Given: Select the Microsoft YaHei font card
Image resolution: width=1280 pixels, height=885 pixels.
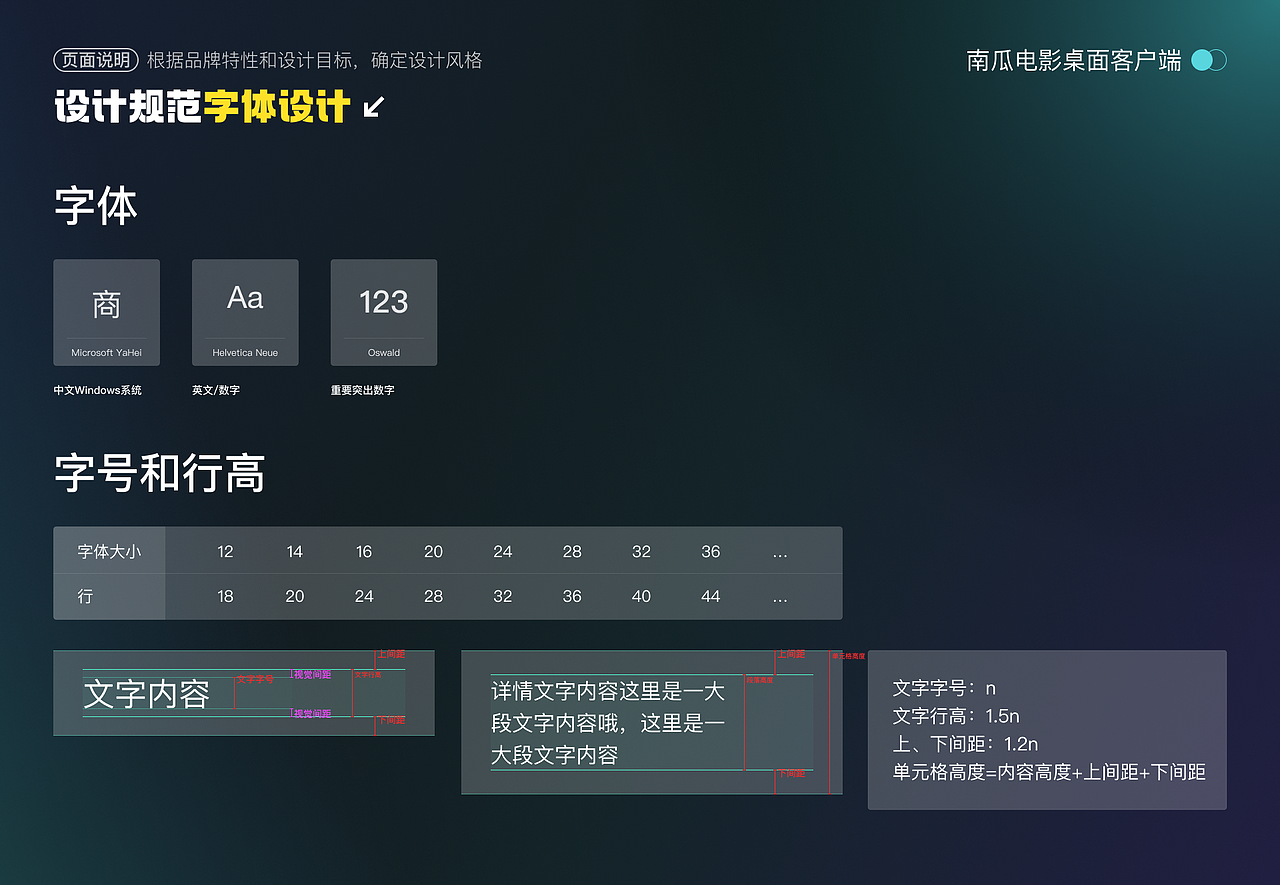Looking at the screenshot, I should [x=106, y=312].
